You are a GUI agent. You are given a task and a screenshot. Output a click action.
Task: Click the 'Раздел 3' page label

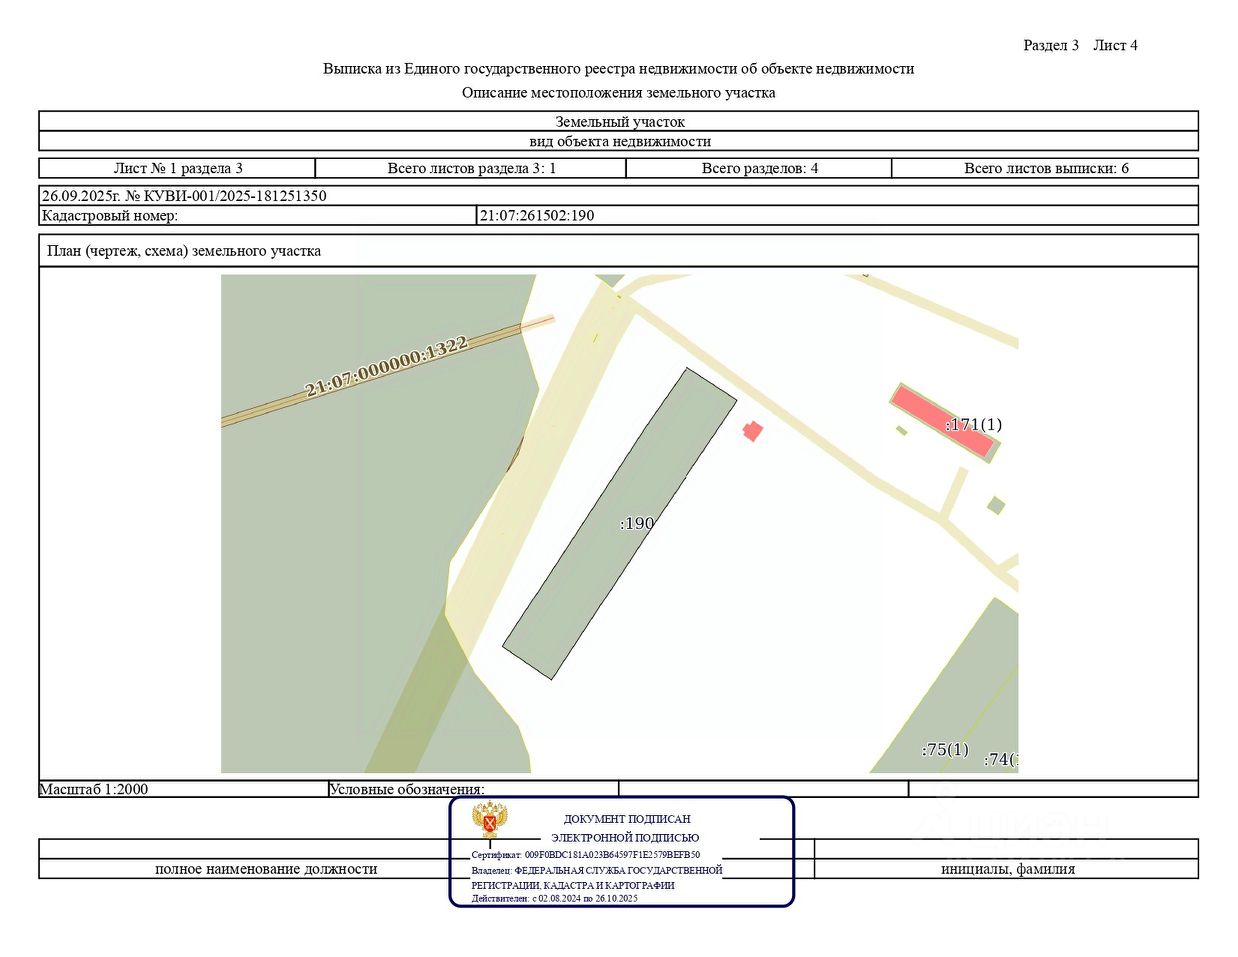[x=1051, y=45]
